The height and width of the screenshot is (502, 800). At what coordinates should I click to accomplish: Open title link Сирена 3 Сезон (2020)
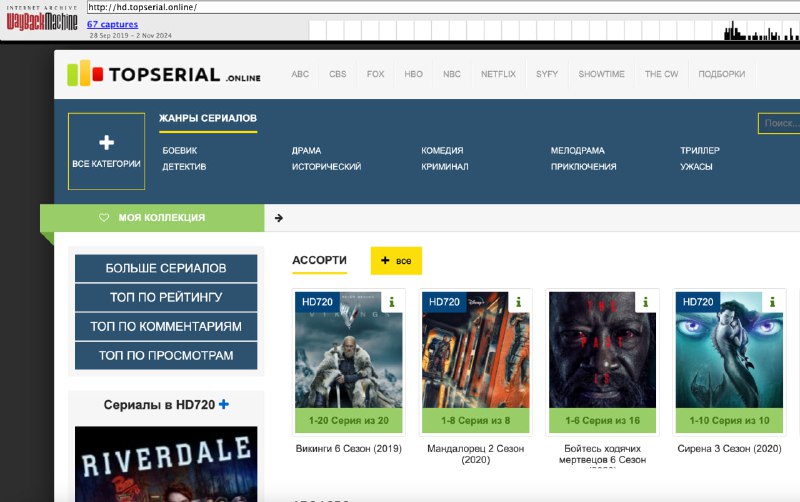[730, 448]
